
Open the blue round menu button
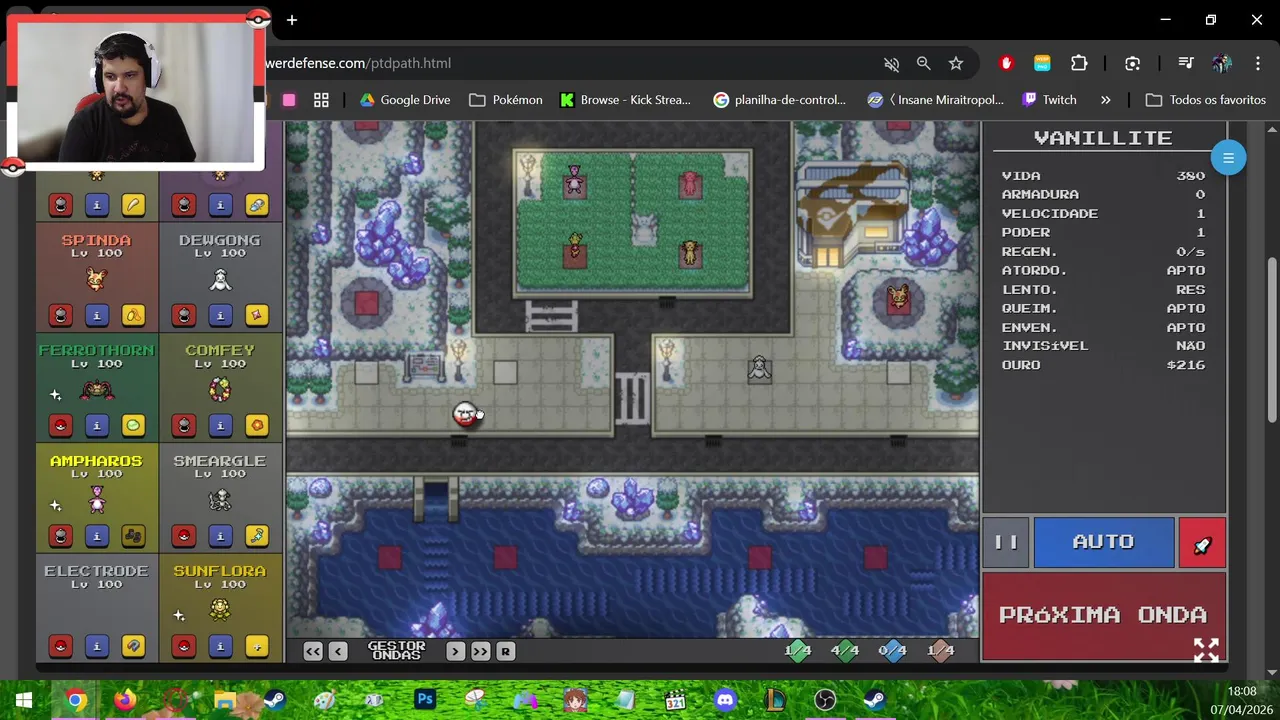point(1228,158)
